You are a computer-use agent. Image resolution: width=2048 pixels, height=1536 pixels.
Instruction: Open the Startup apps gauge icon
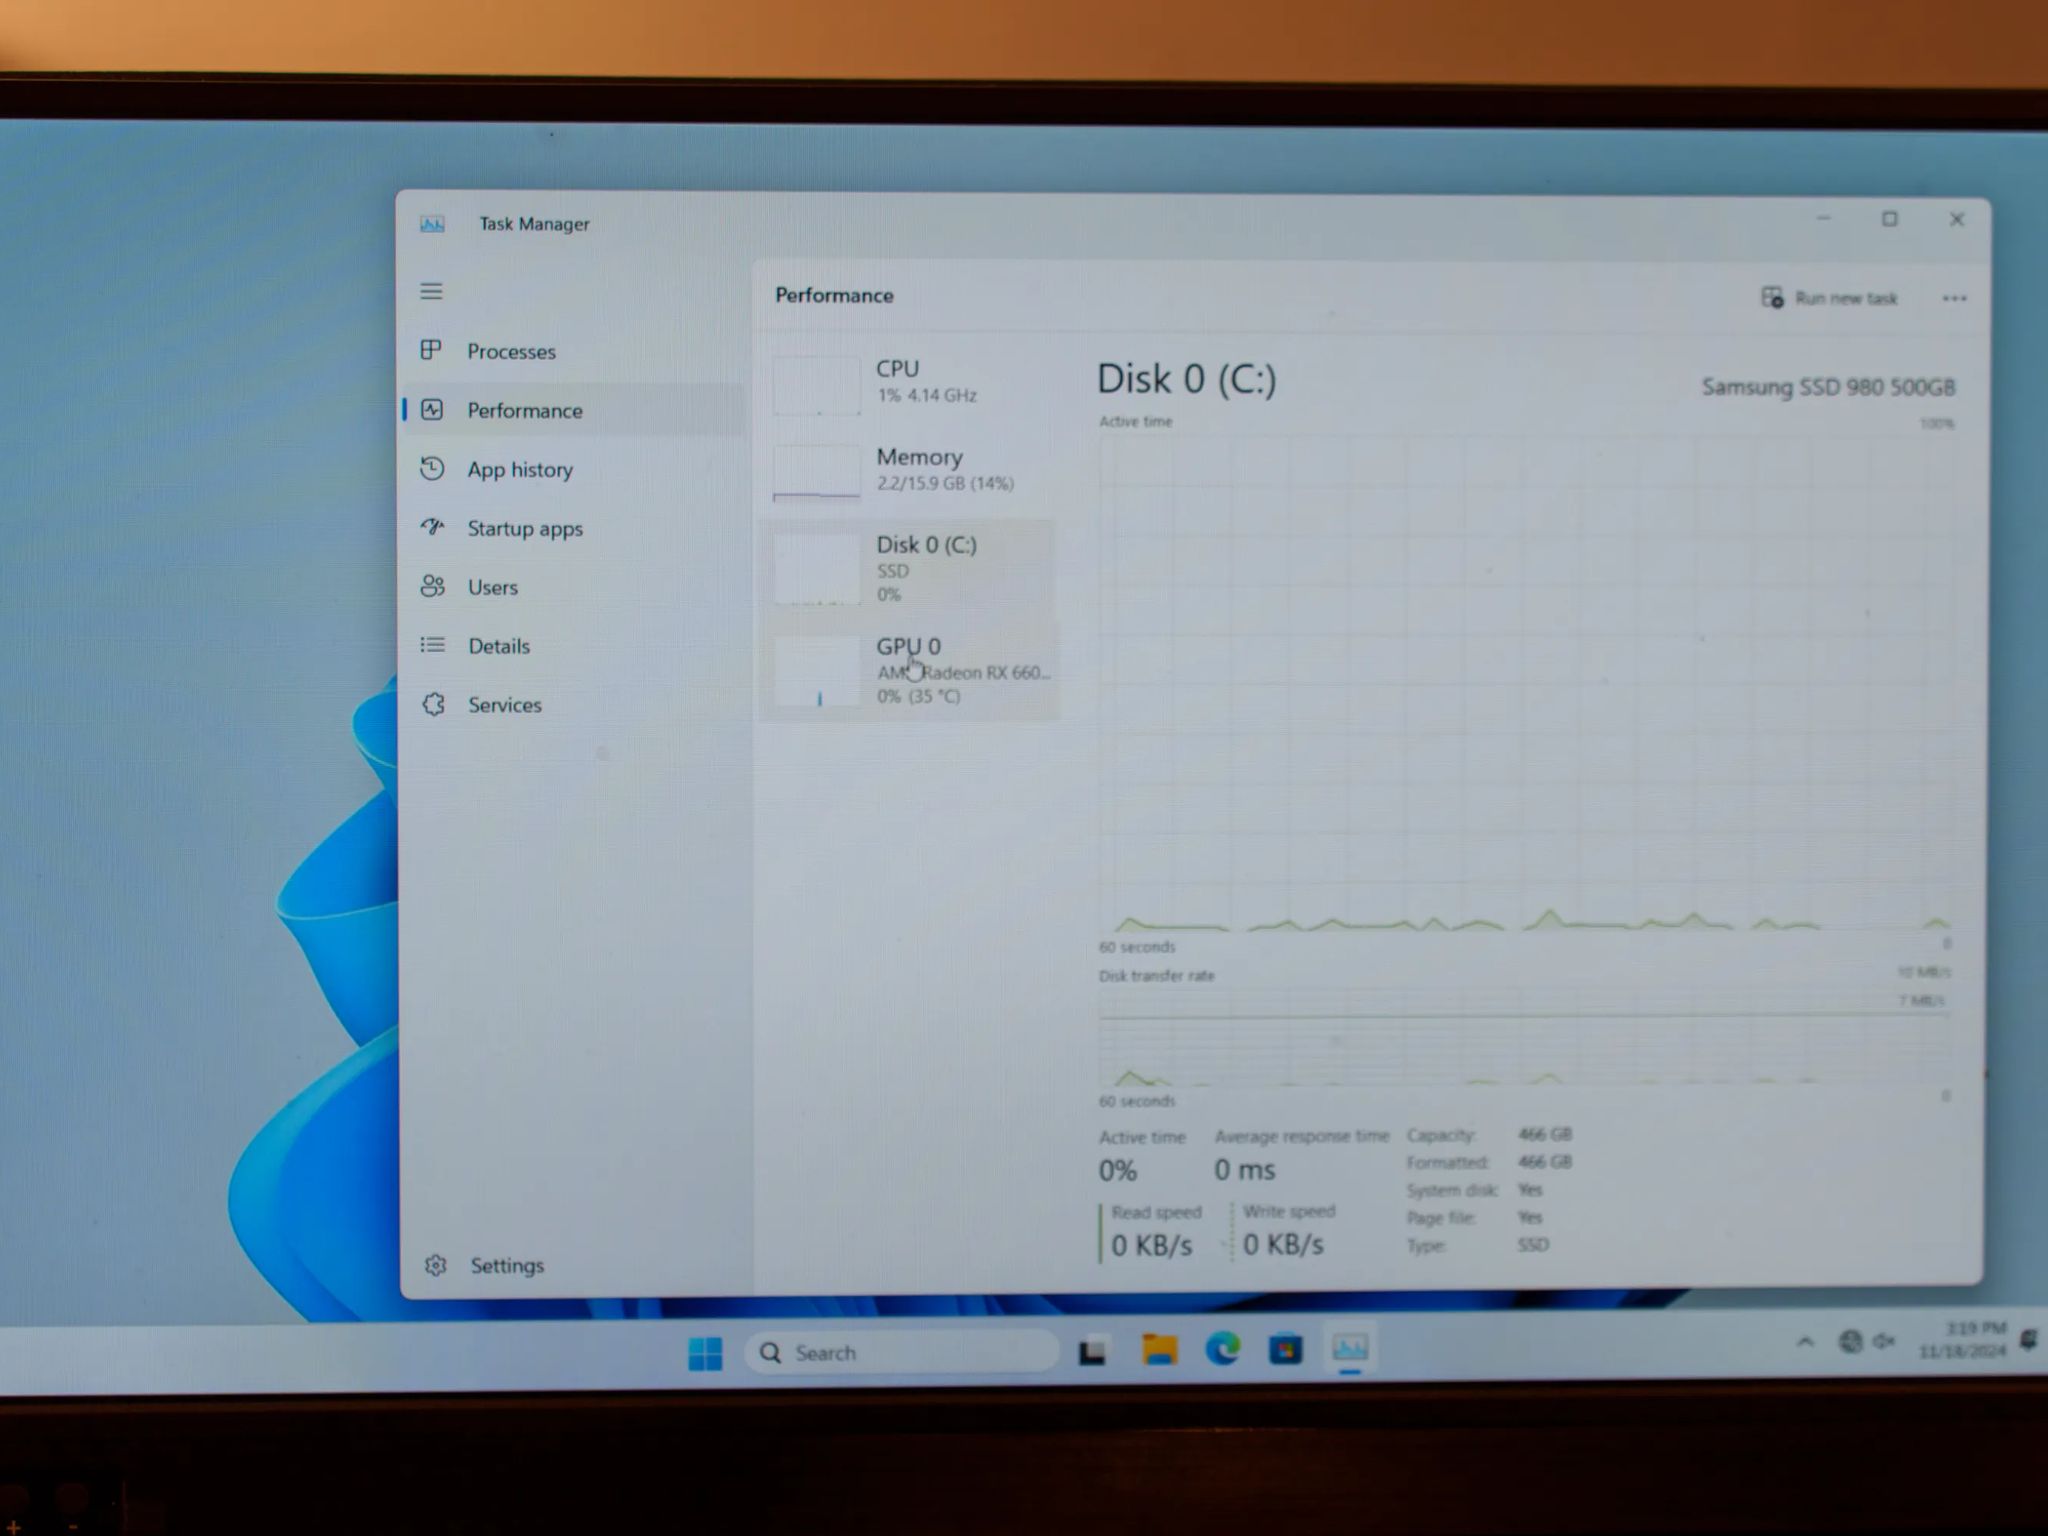click(x=432, y=526)
